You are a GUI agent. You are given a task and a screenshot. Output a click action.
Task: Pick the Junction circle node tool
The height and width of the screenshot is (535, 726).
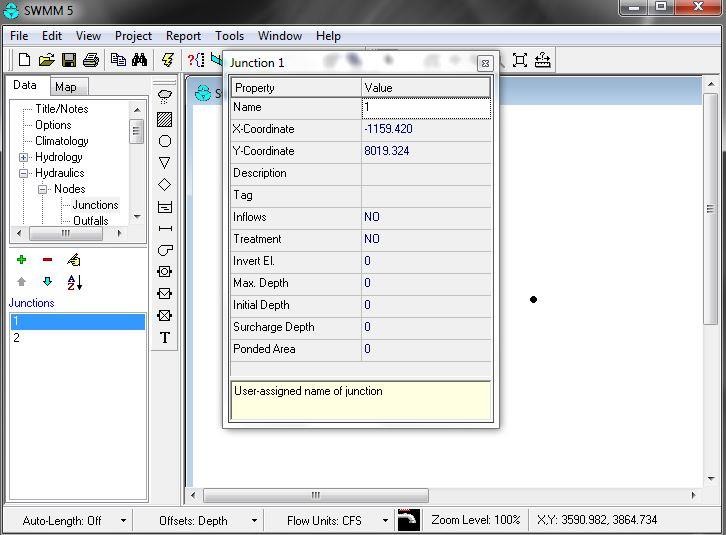pyautogui.click(x=165, y=141)
